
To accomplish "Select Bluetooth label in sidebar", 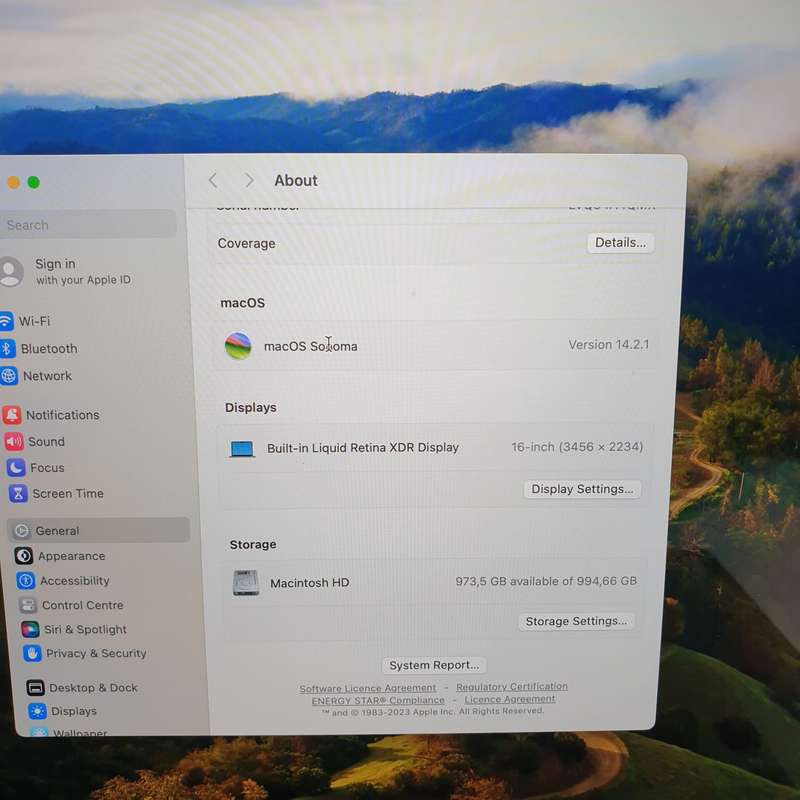I will click(49, 348).
